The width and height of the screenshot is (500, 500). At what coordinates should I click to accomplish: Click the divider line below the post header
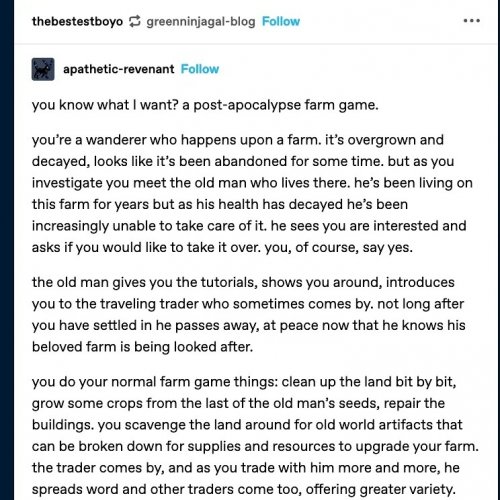pyautogui.click(x=256, y=43)
